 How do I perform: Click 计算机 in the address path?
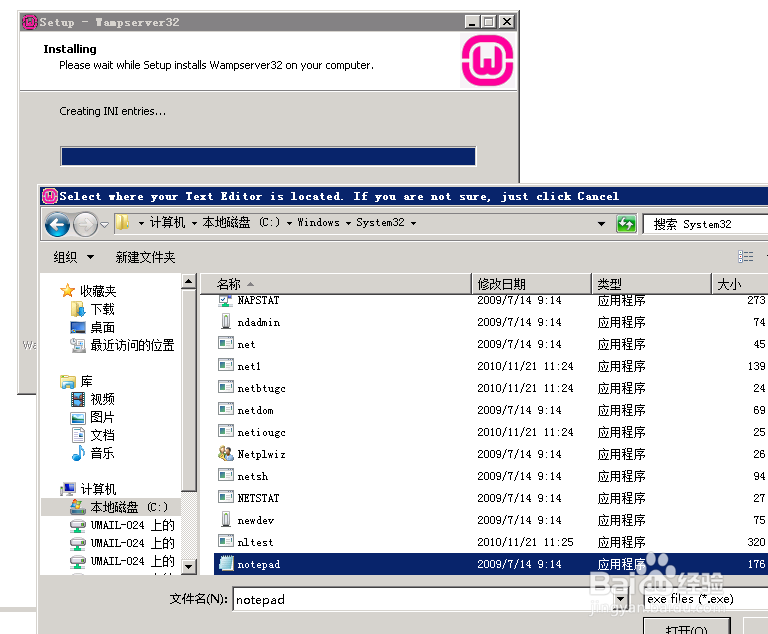pos(168,223)
